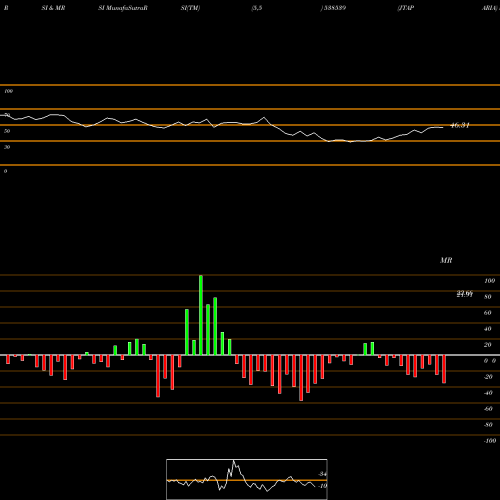Image resolution: width=500 pixels, height=500 pixels.
Task: Click the MR axis label -20
Action: coord(488,377)
